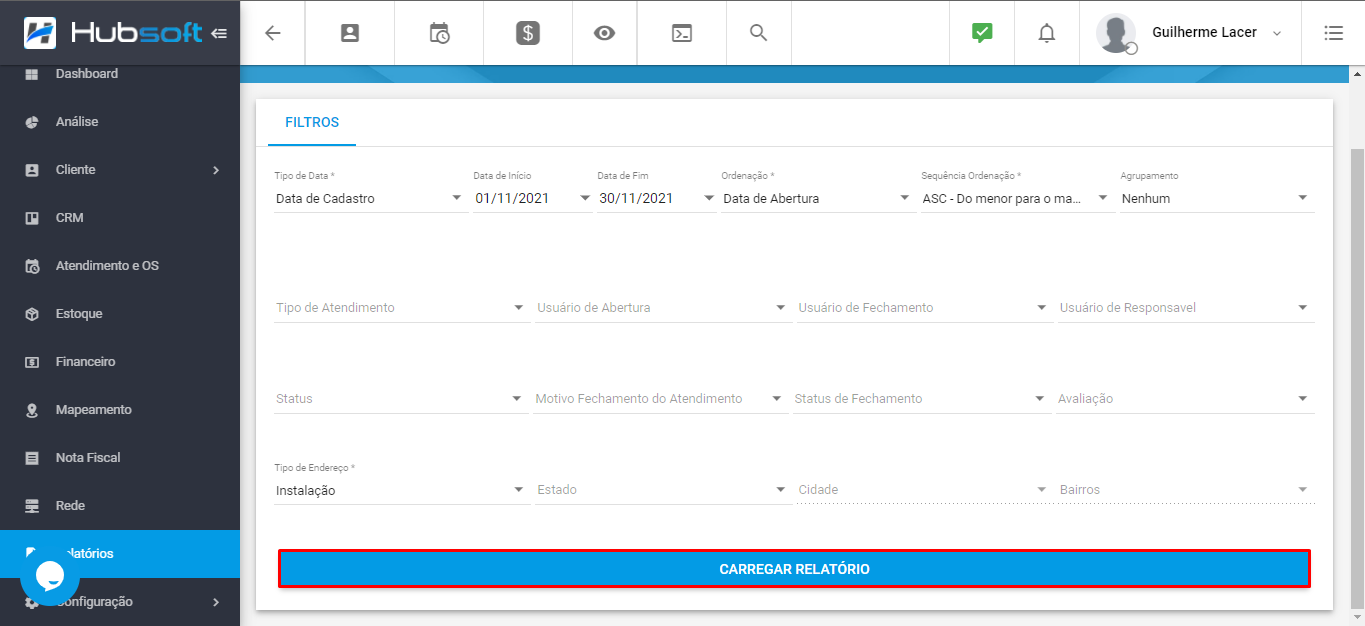Open the chat bubble in bottom left corner
Image resolution: width=1365 pixels, height=626 pixels.
(x=49, y=576)
